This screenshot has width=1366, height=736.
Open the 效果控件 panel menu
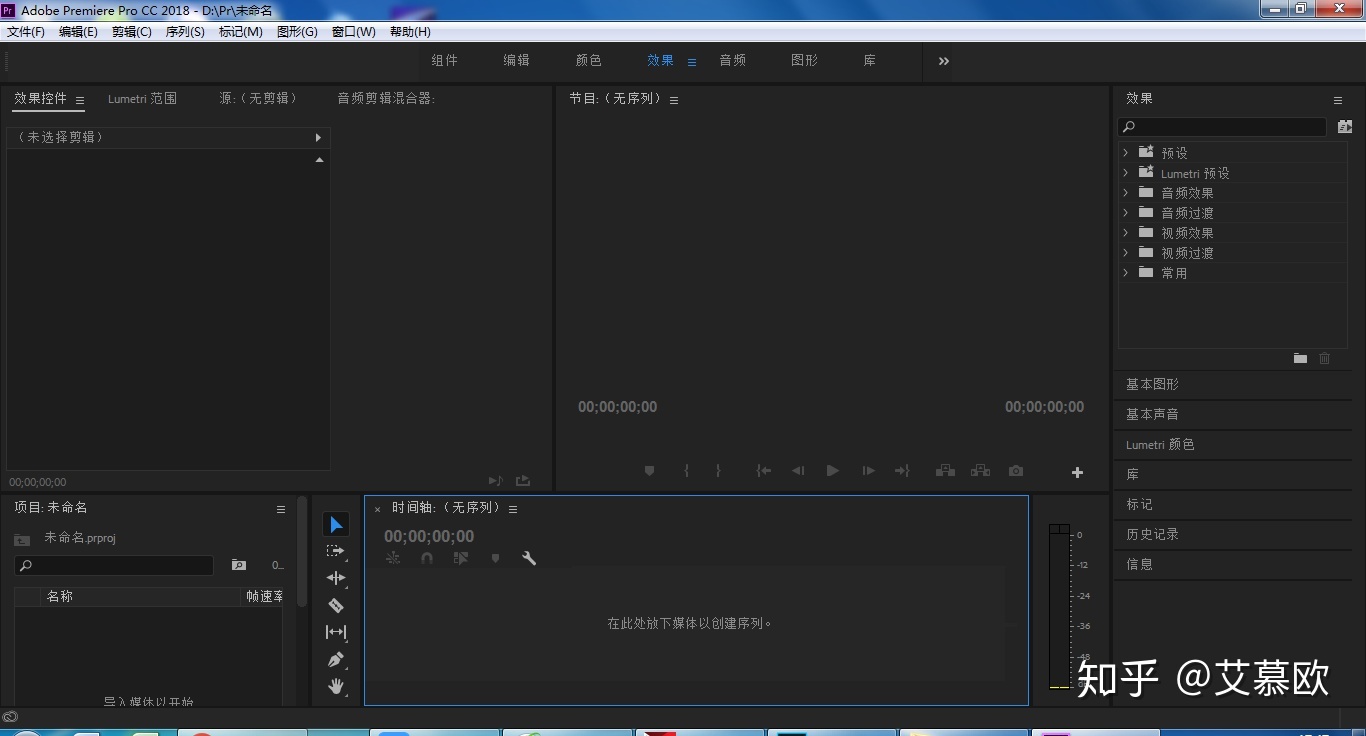(80, 100)
